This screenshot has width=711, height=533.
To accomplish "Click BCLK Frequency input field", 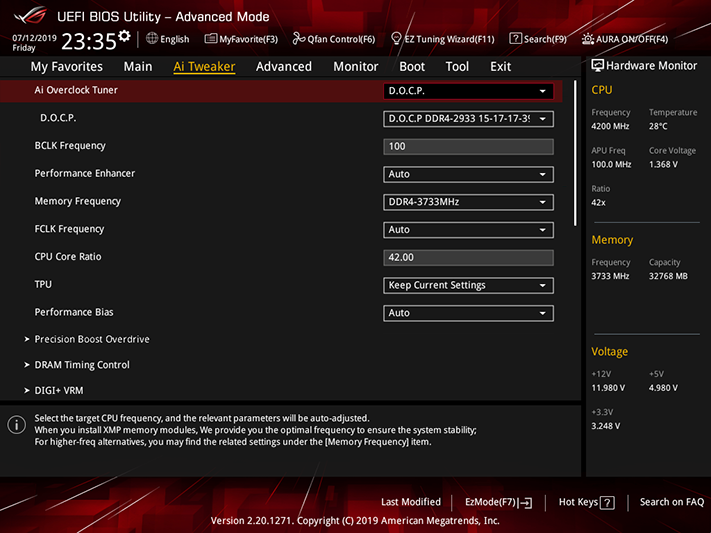I will 468,147.
